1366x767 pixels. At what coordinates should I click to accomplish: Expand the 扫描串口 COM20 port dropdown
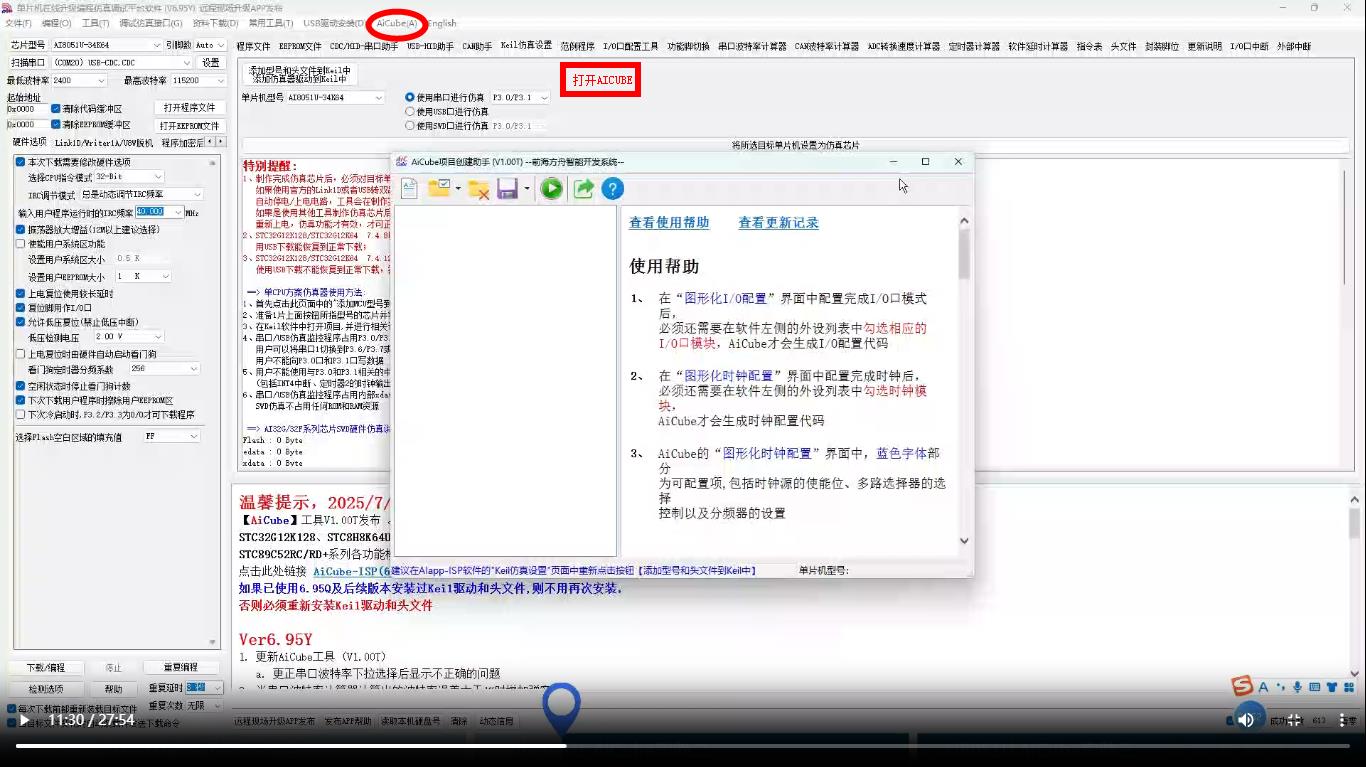tap(185, 62)
